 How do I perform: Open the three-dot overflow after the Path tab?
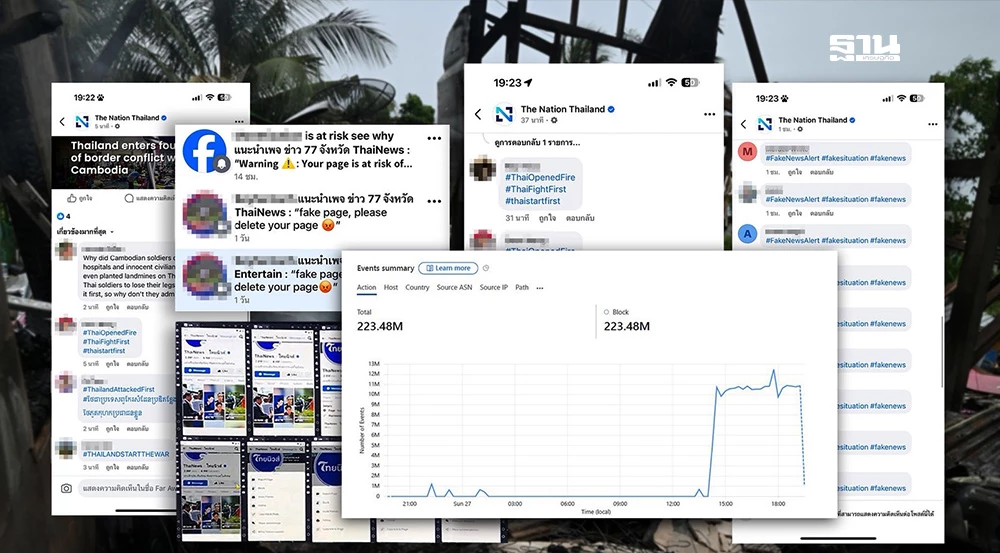(540, 288)
